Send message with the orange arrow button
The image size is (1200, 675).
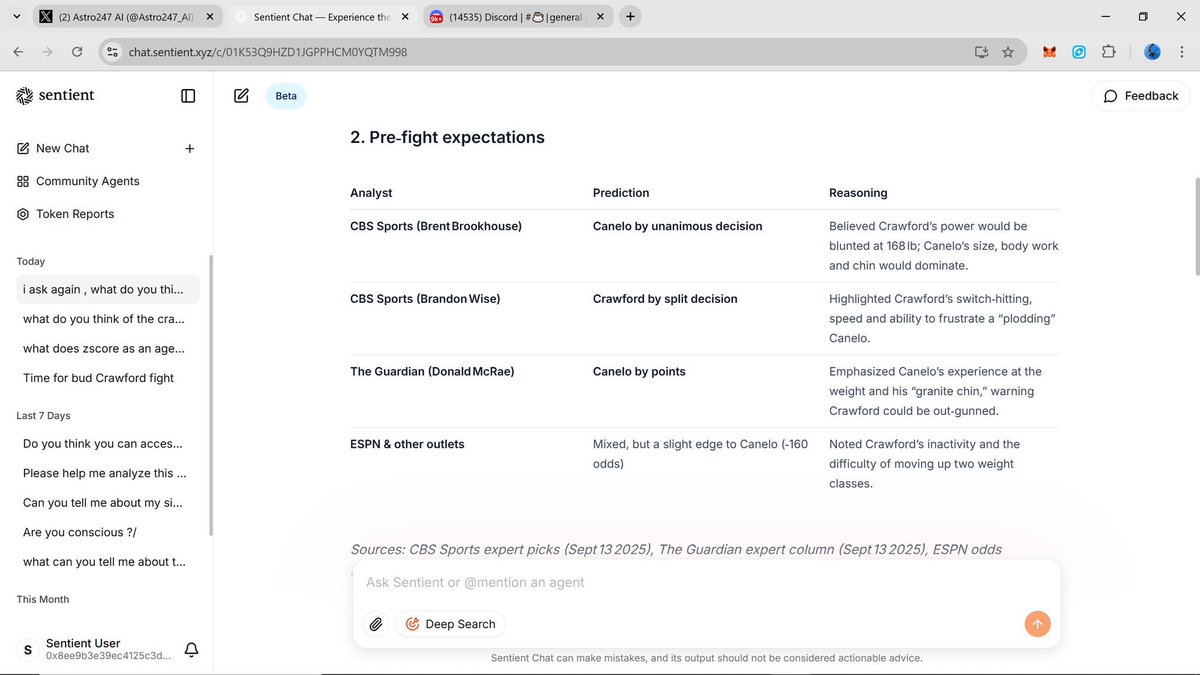1037,624
